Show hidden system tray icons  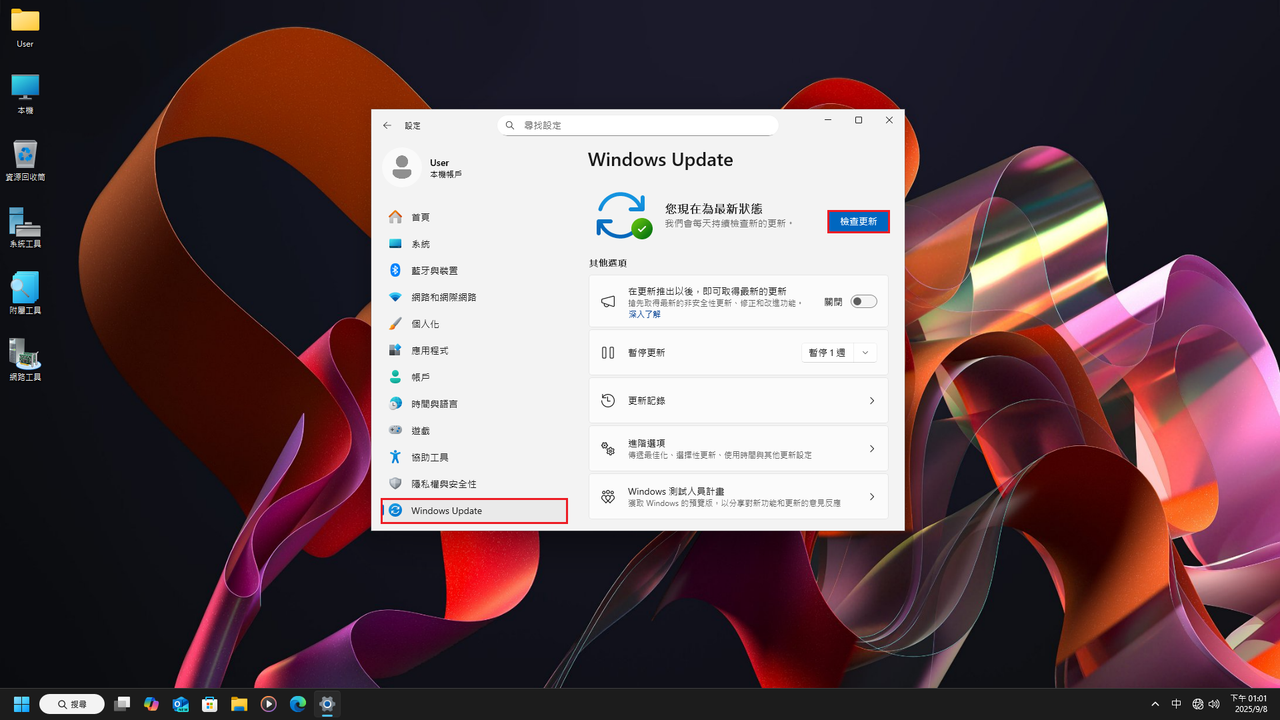coord(1155,704)
